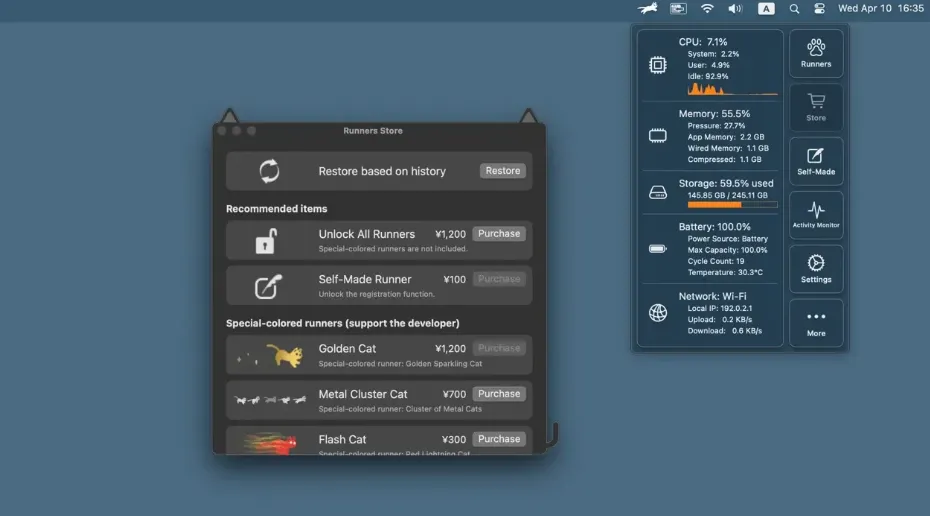930x516 pixels.
Task: Open the Wi-Fi menu bar icon
Action: 707,8
